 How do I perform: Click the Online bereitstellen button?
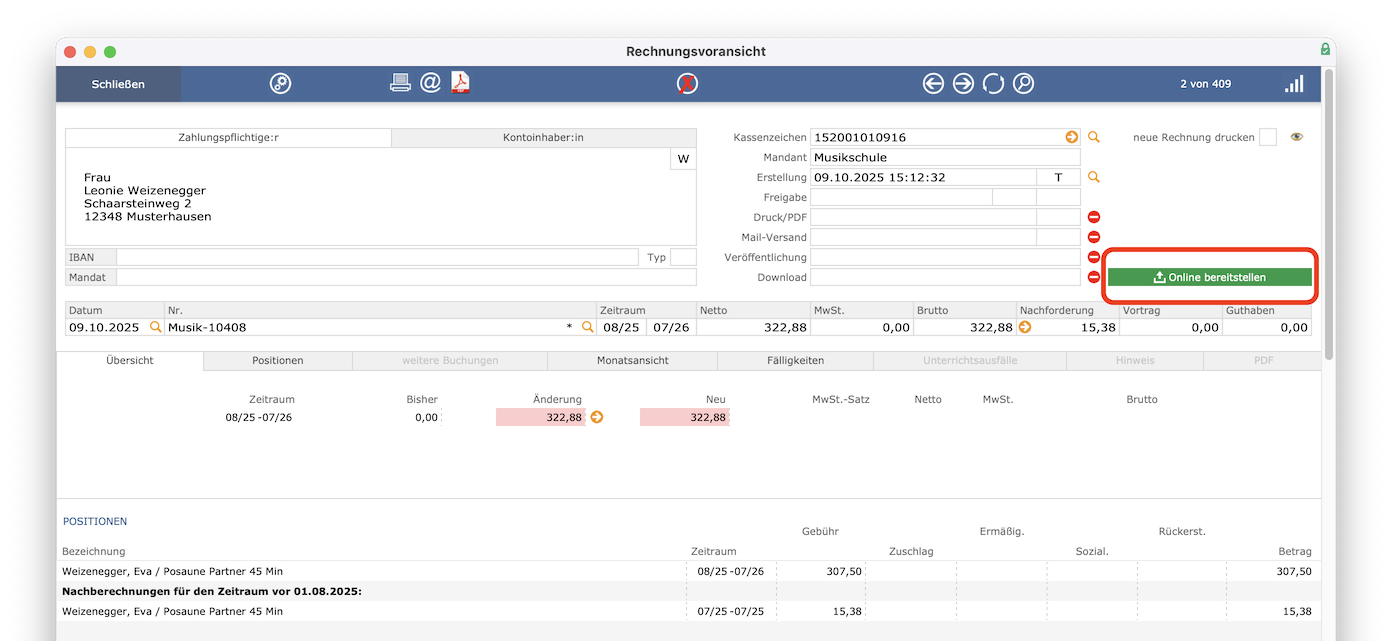pos(1210,277)
